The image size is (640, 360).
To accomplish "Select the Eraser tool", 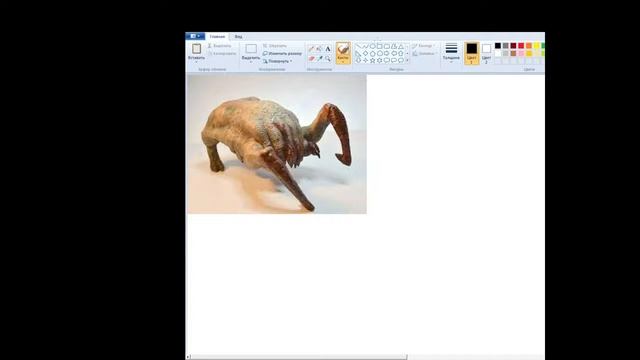I will click(311, 59).
